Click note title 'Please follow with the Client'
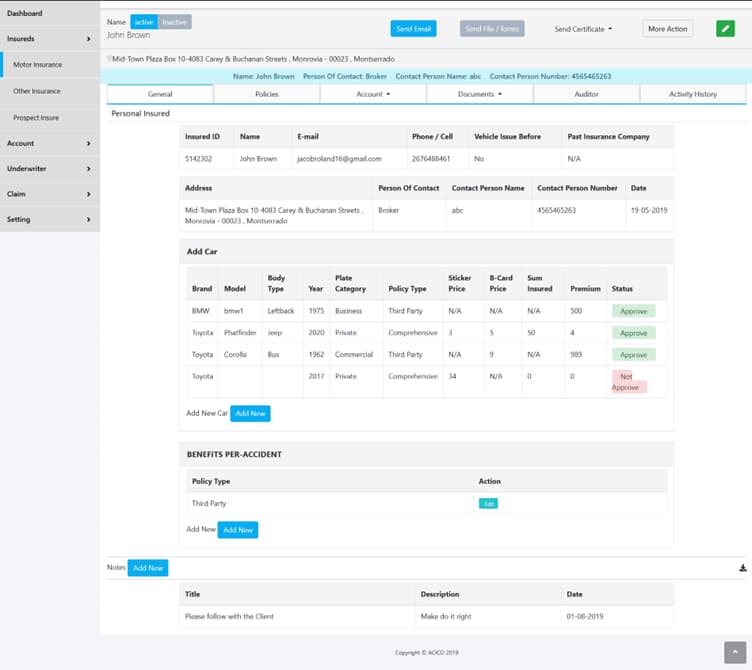Viewport: 752px width, 670px height. (x=229, y=616)
